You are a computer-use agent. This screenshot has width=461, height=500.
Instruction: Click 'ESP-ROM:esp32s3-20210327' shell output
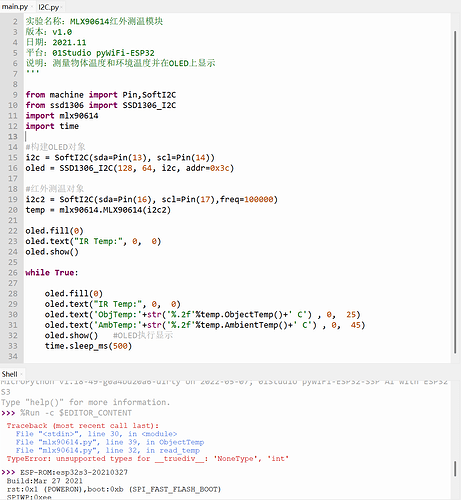[74, 472]
